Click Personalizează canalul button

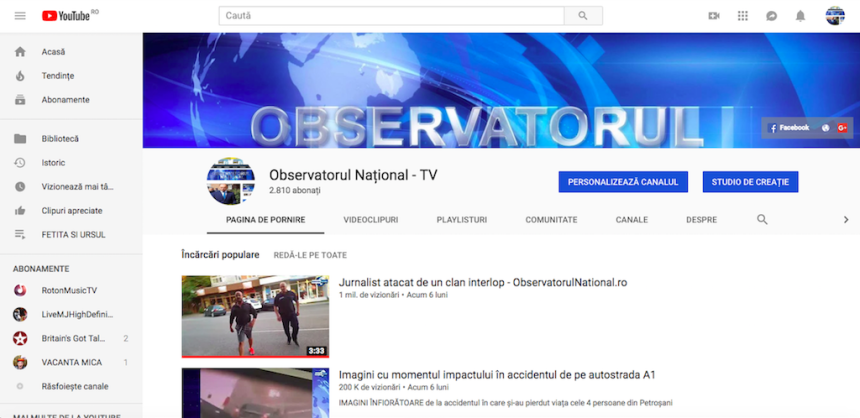click(622, 182)
